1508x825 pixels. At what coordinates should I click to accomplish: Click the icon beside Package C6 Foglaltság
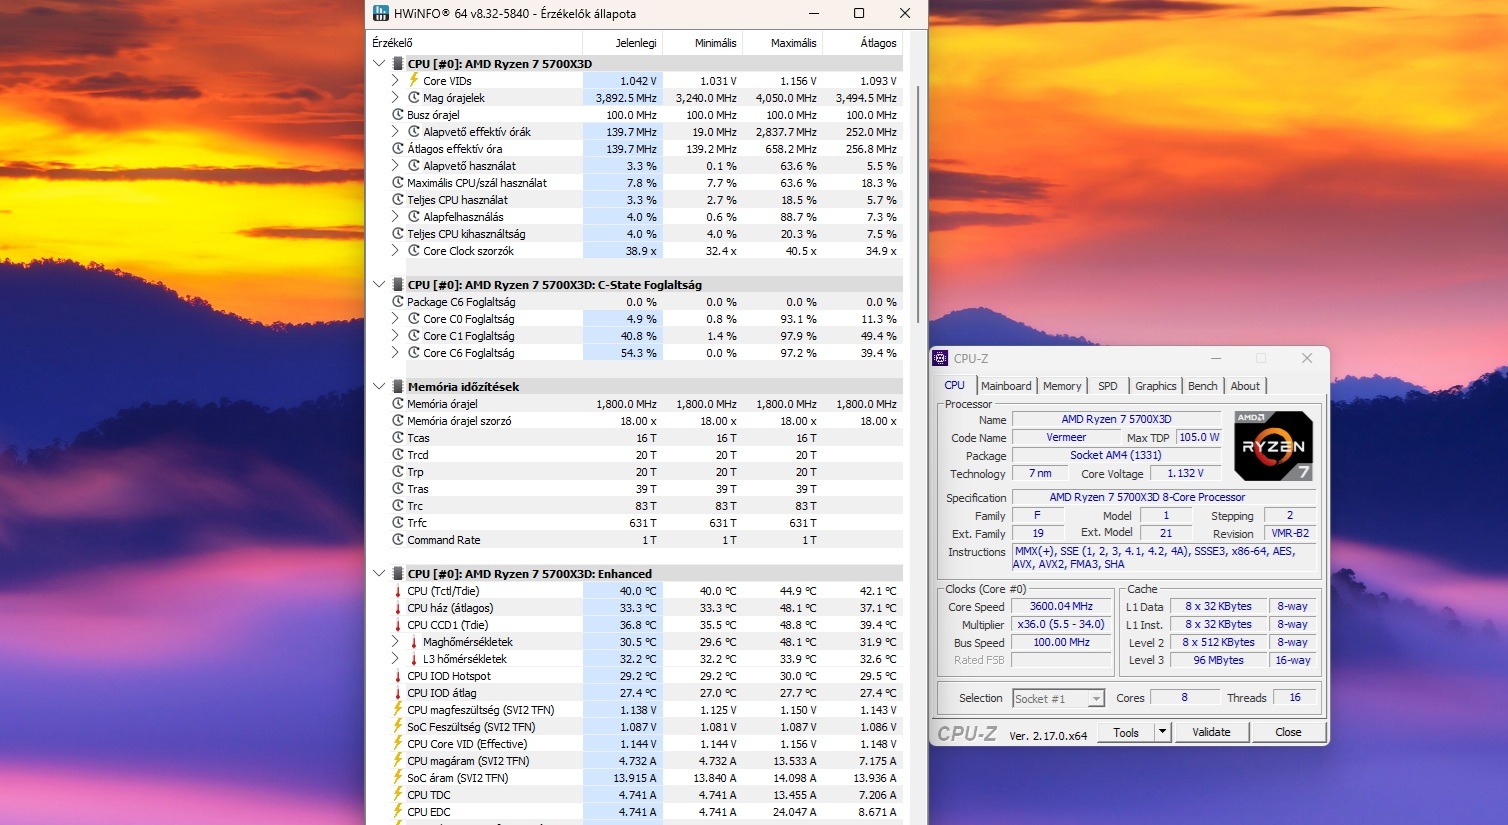click(x=398, y=302)
